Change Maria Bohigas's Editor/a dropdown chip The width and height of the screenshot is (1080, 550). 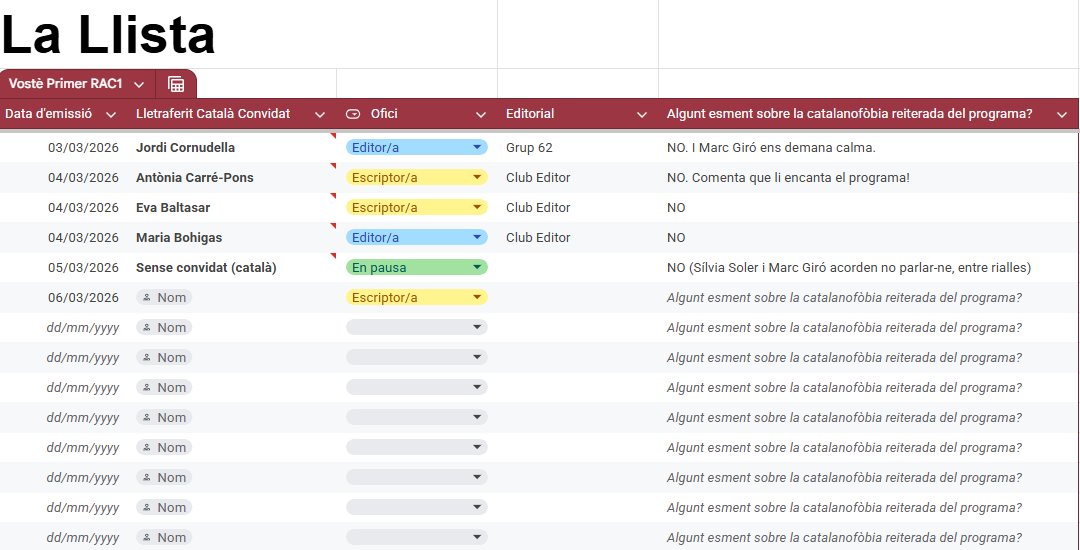click(417, 237)
